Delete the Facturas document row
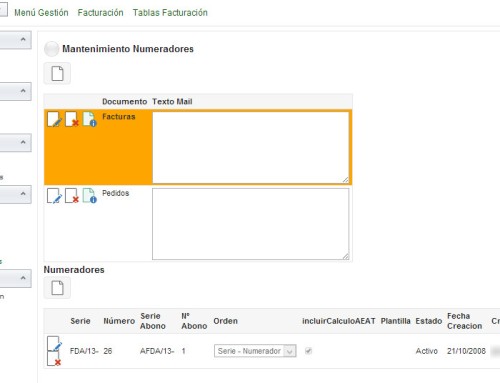Image resolution: width=500 pixels, height=383 pixels. (72, 119)
